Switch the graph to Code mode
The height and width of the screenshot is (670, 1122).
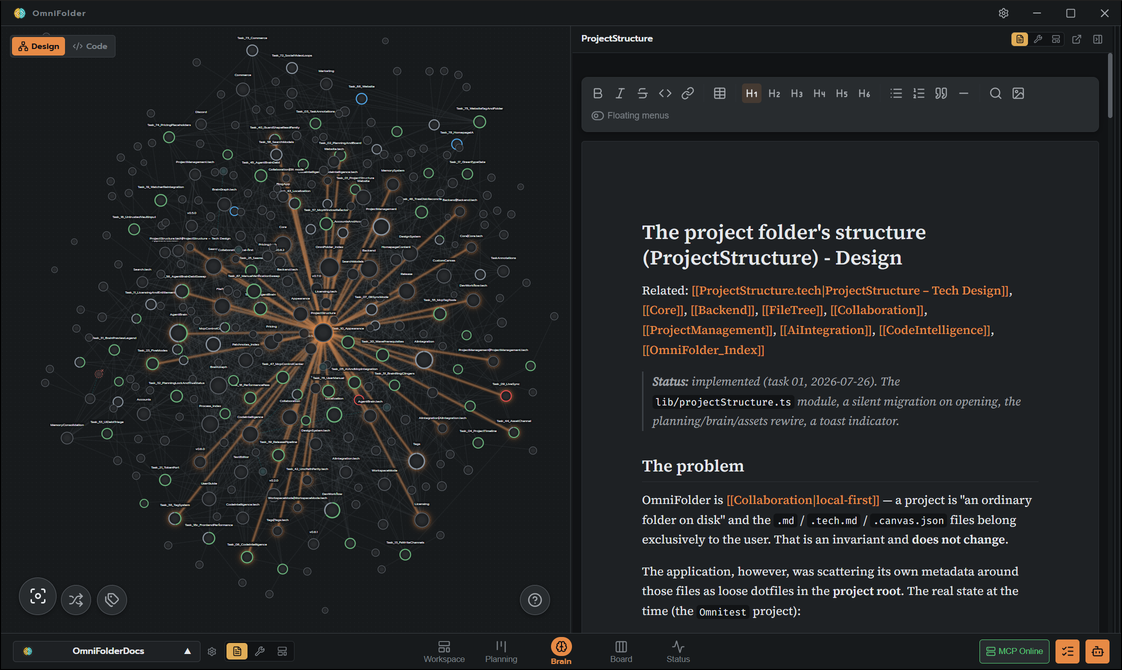pyautogui.click(x=90, y=47)
